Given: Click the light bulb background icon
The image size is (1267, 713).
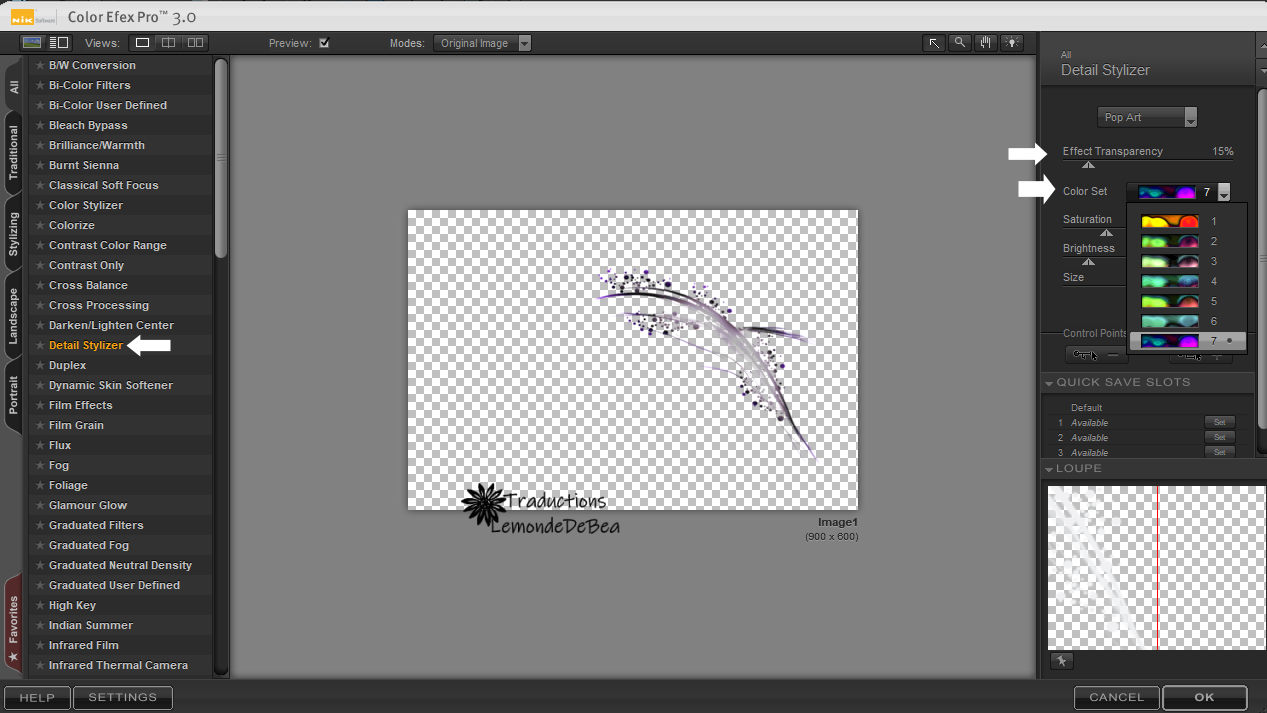Looking at the screenshot, I should point(1012,43).
